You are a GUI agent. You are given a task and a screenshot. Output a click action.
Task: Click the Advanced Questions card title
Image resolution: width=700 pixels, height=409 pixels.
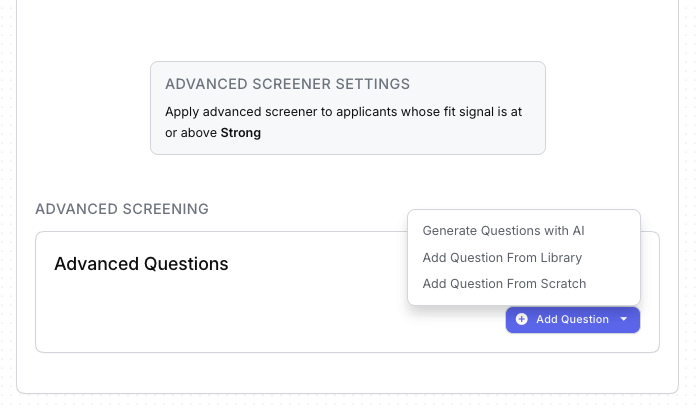tap(141, 264)
